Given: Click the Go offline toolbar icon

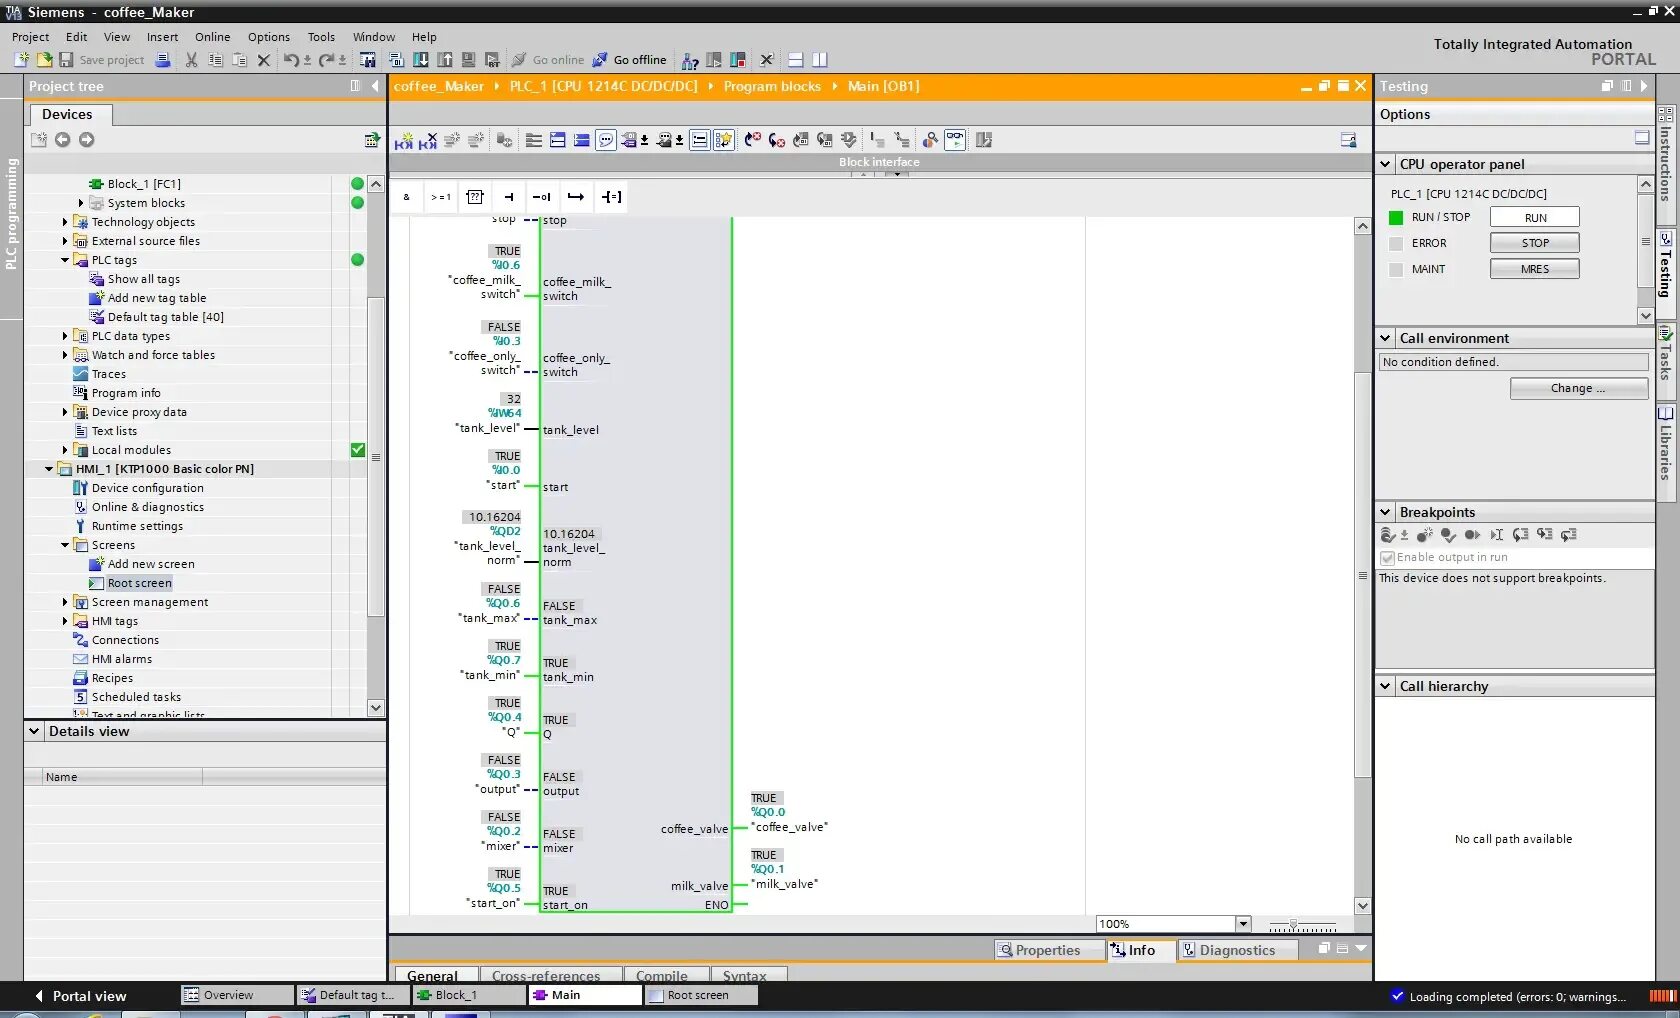Looking at the screenshot, I should point(600,60).
